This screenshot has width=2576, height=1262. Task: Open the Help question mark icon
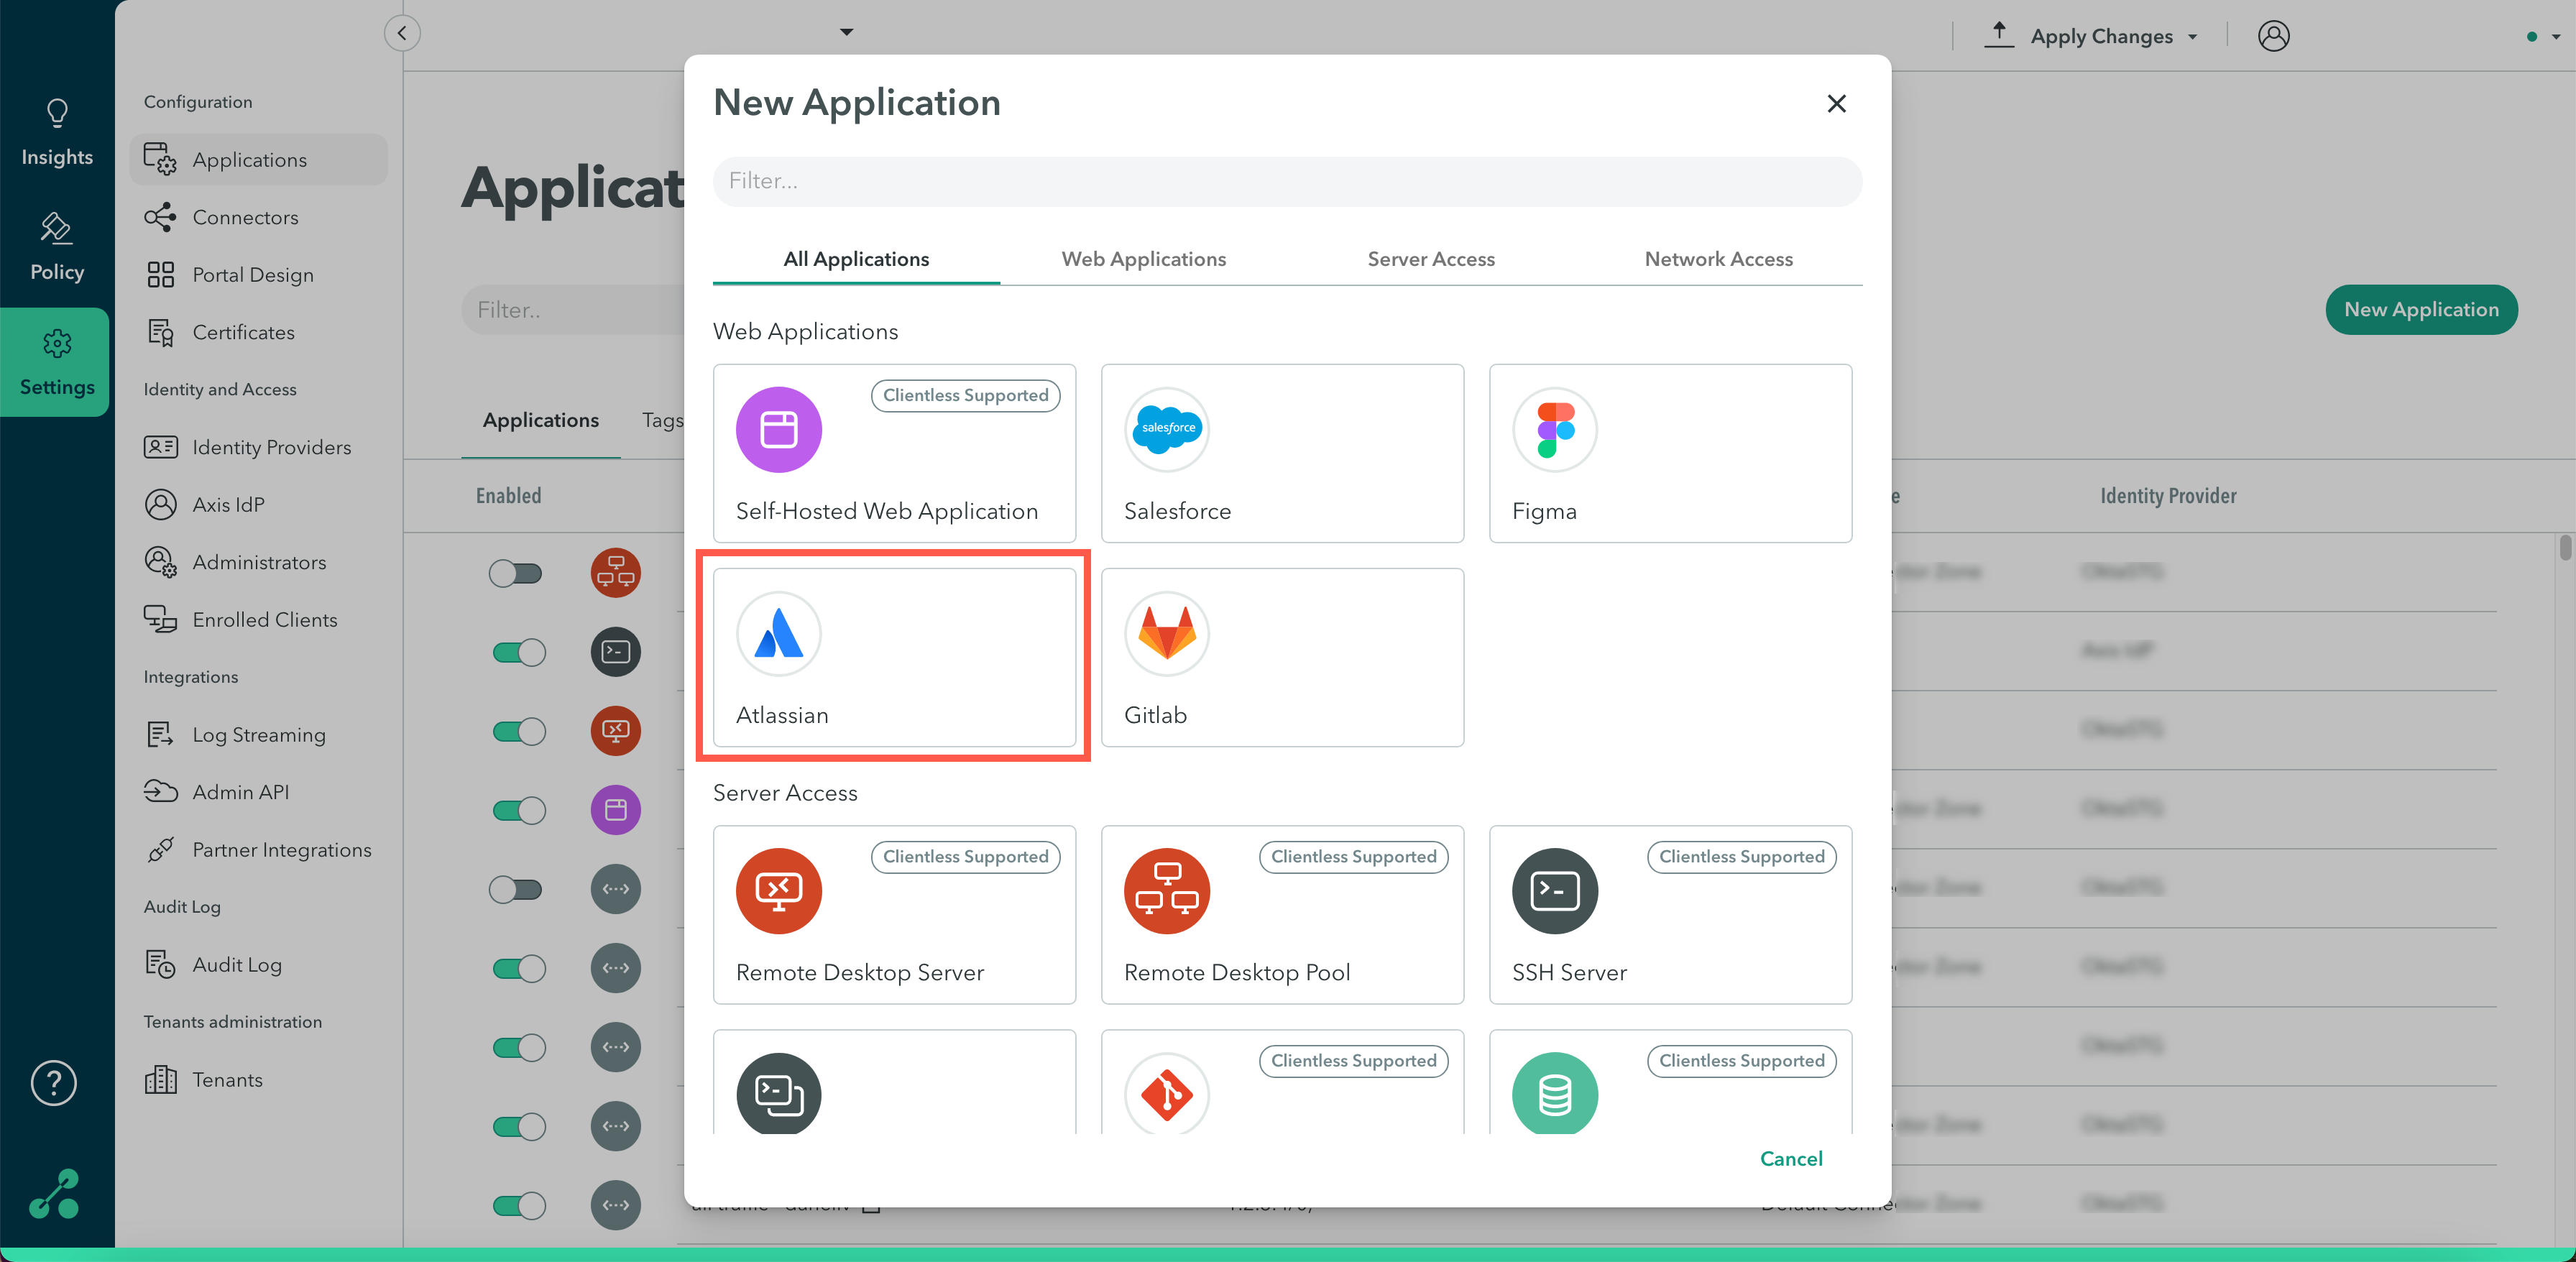pos(54,1083)
